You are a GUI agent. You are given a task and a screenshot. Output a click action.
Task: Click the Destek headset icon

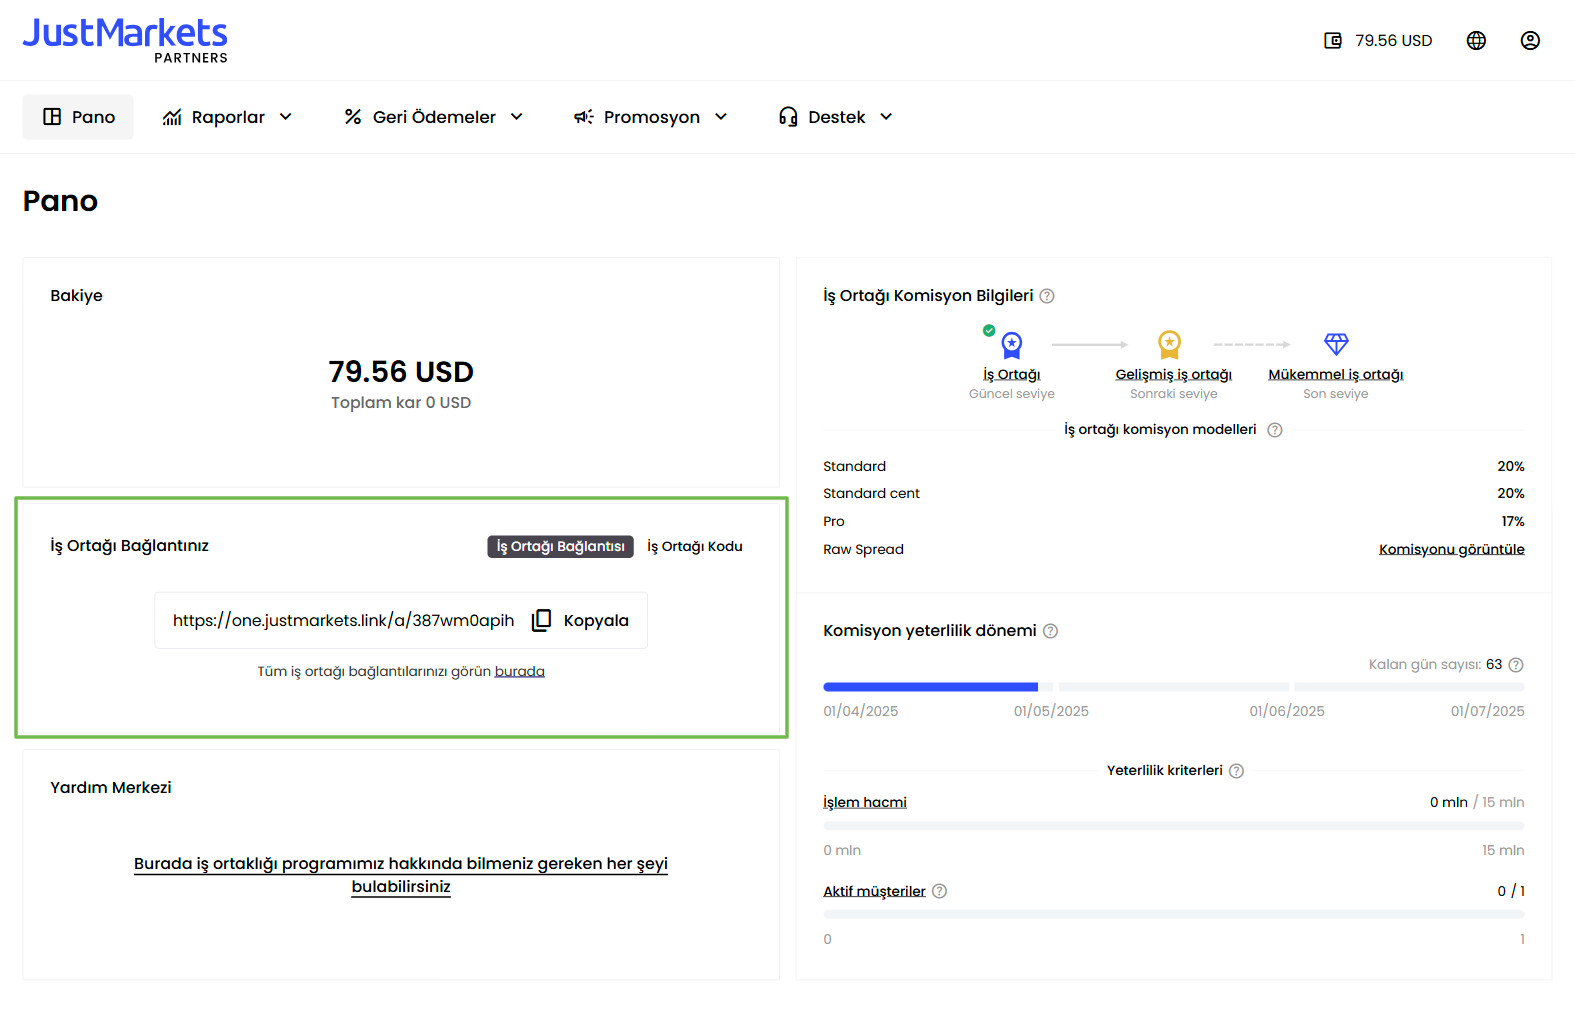click(x=788, y=117)
